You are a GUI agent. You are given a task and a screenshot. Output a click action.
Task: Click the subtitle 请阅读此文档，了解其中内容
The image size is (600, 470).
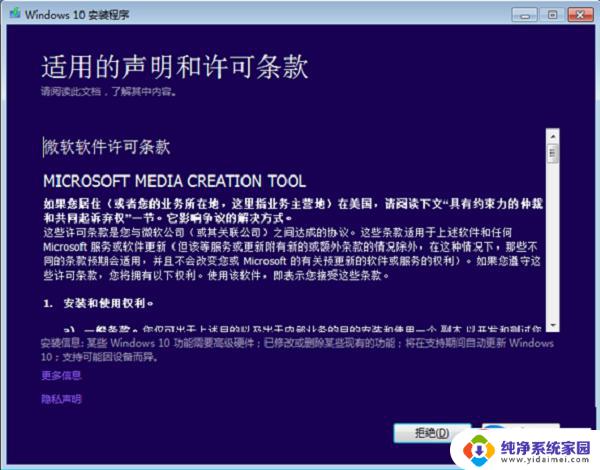click(109, 91)
